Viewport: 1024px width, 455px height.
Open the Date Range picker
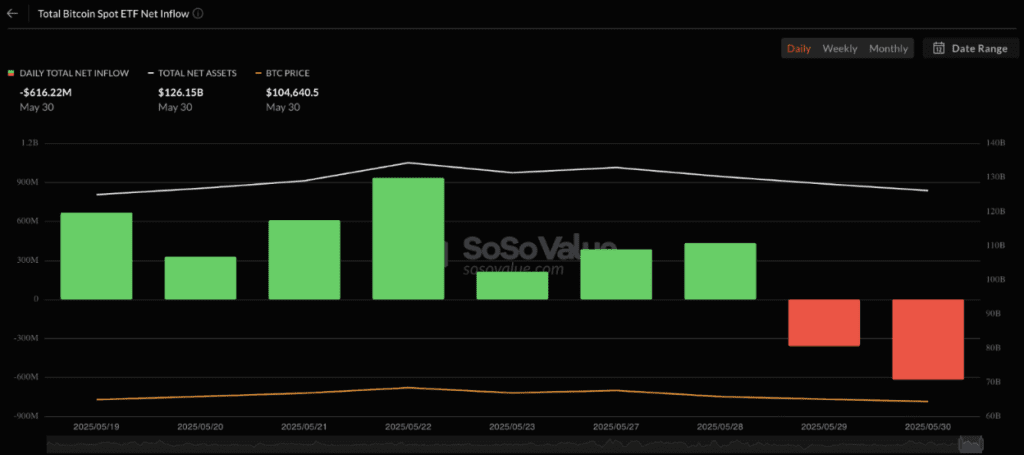tap(970, 48)
